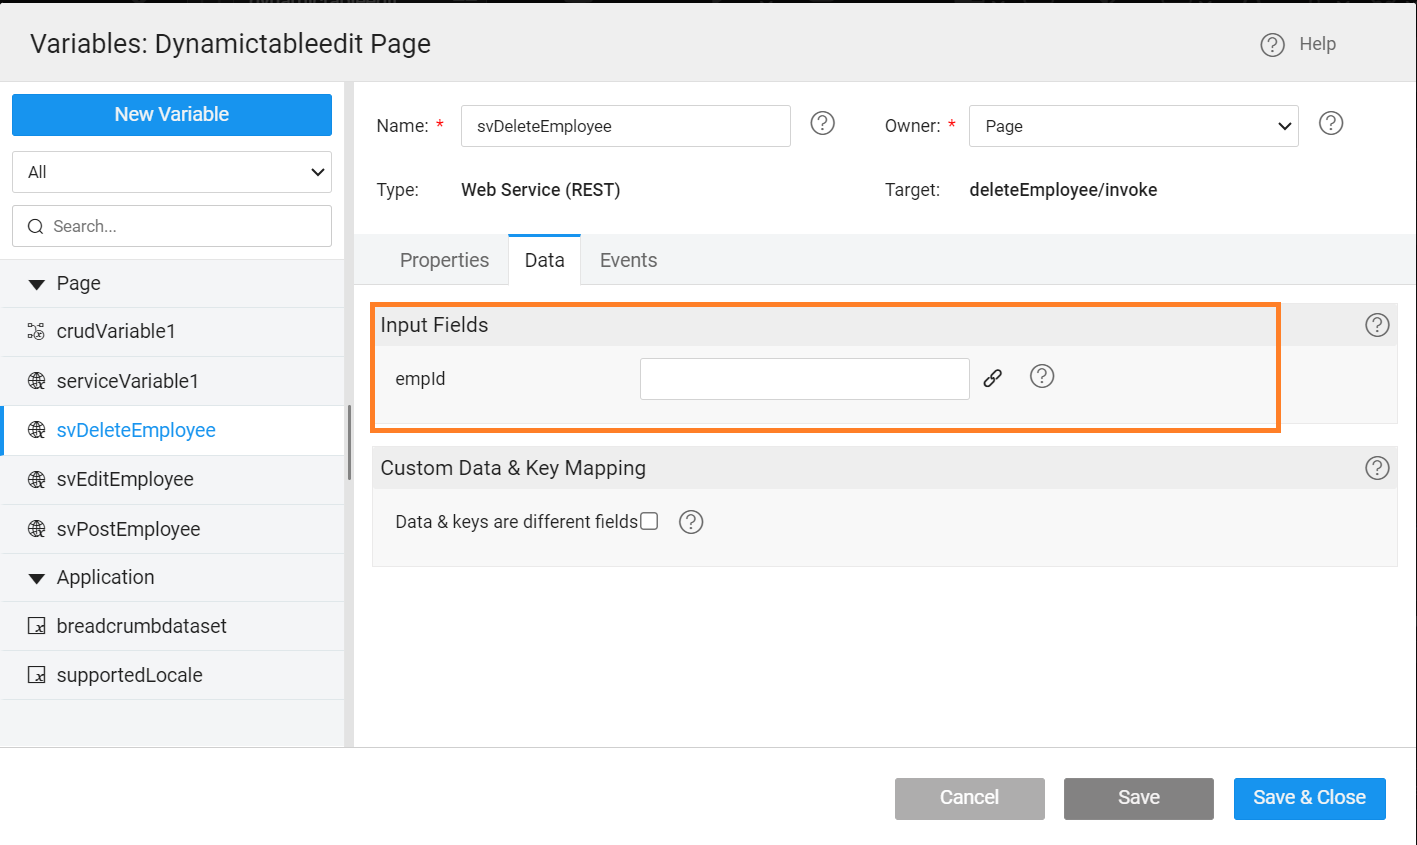Select svEditEmployee variable in sidebar

(125, 479)
